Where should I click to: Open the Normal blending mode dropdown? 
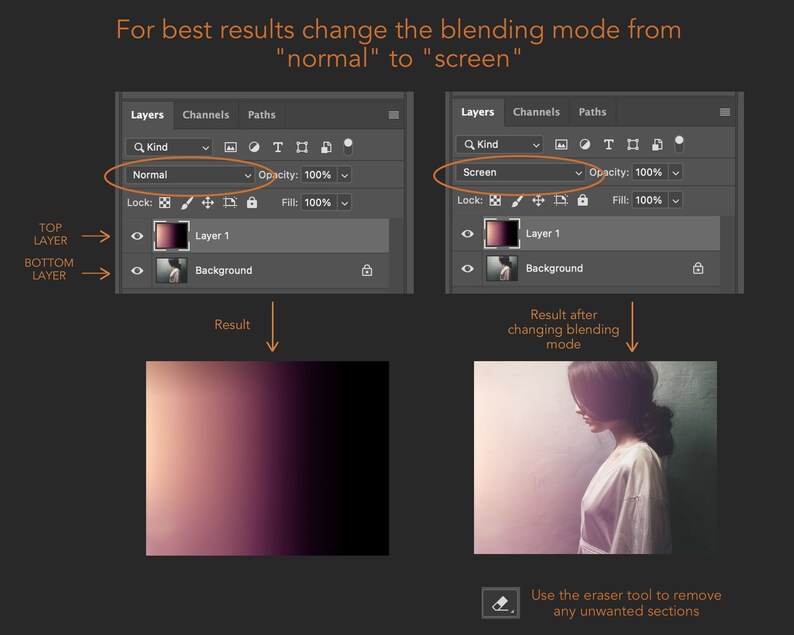click(x=190, y=175)
